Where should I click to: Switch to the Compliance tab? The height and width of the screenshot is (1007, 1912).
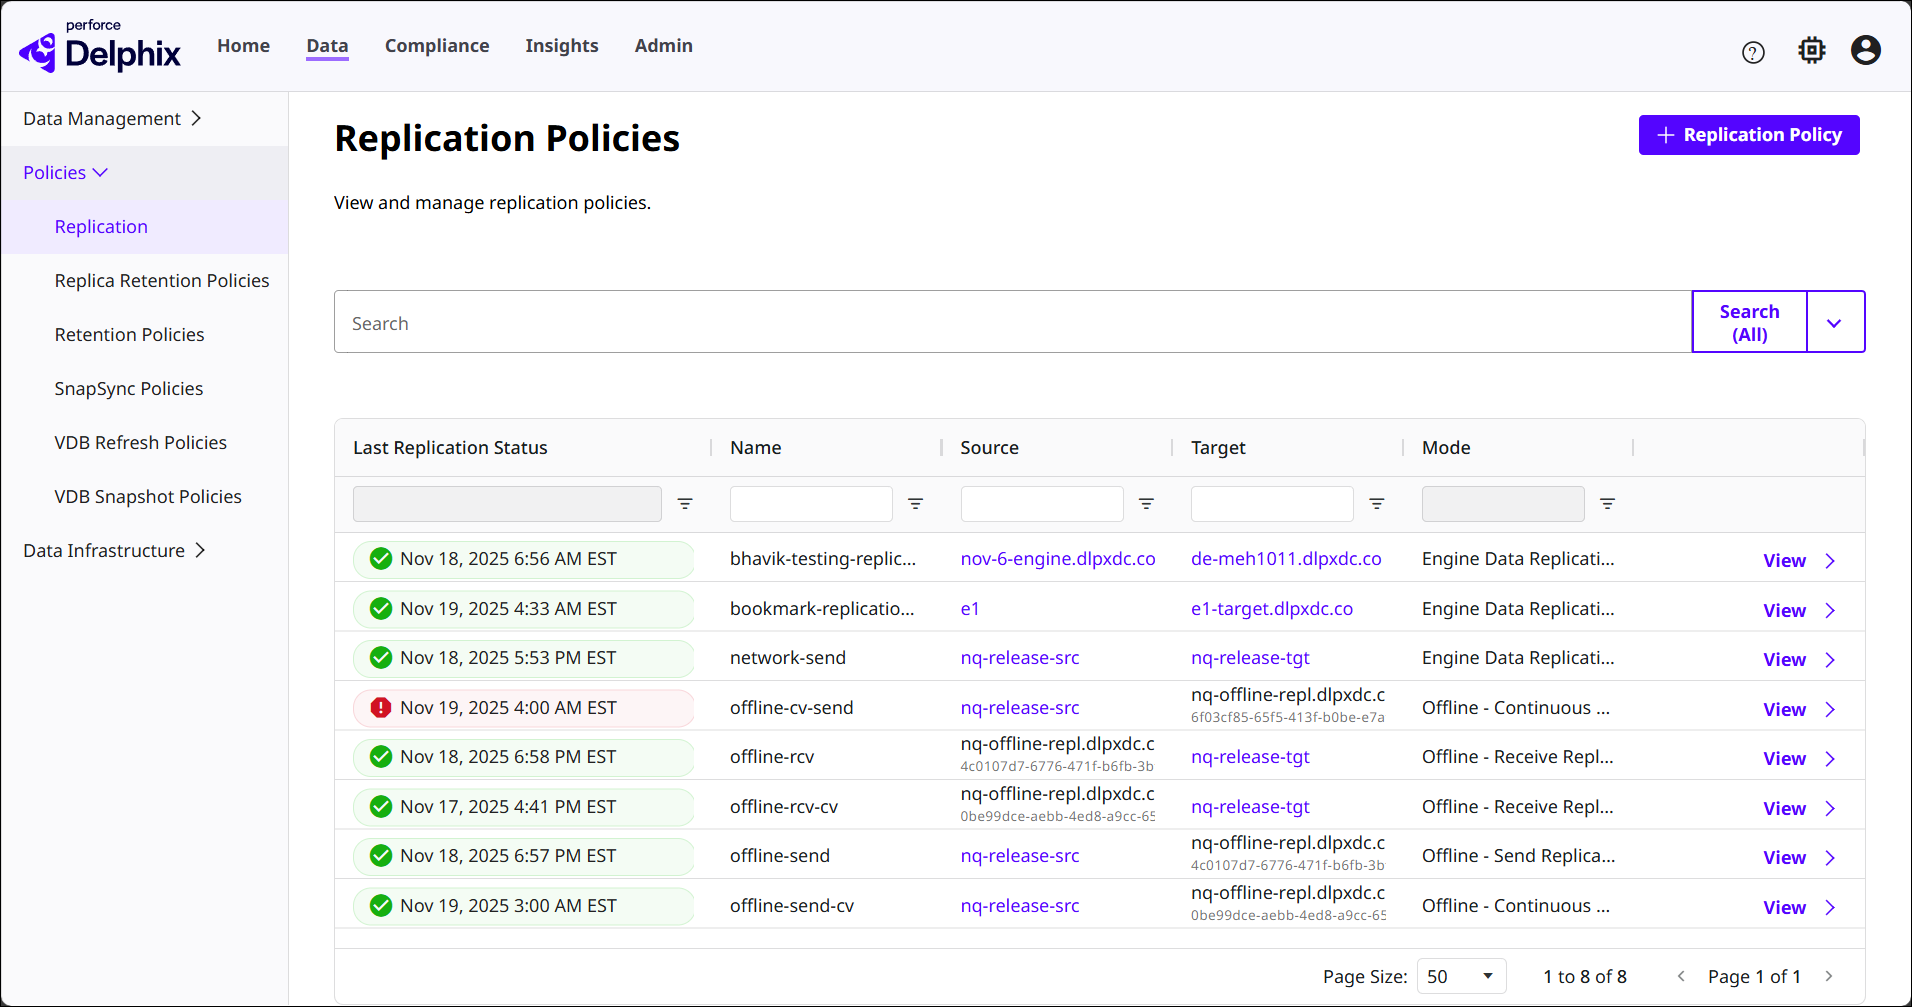coord(437,46)
